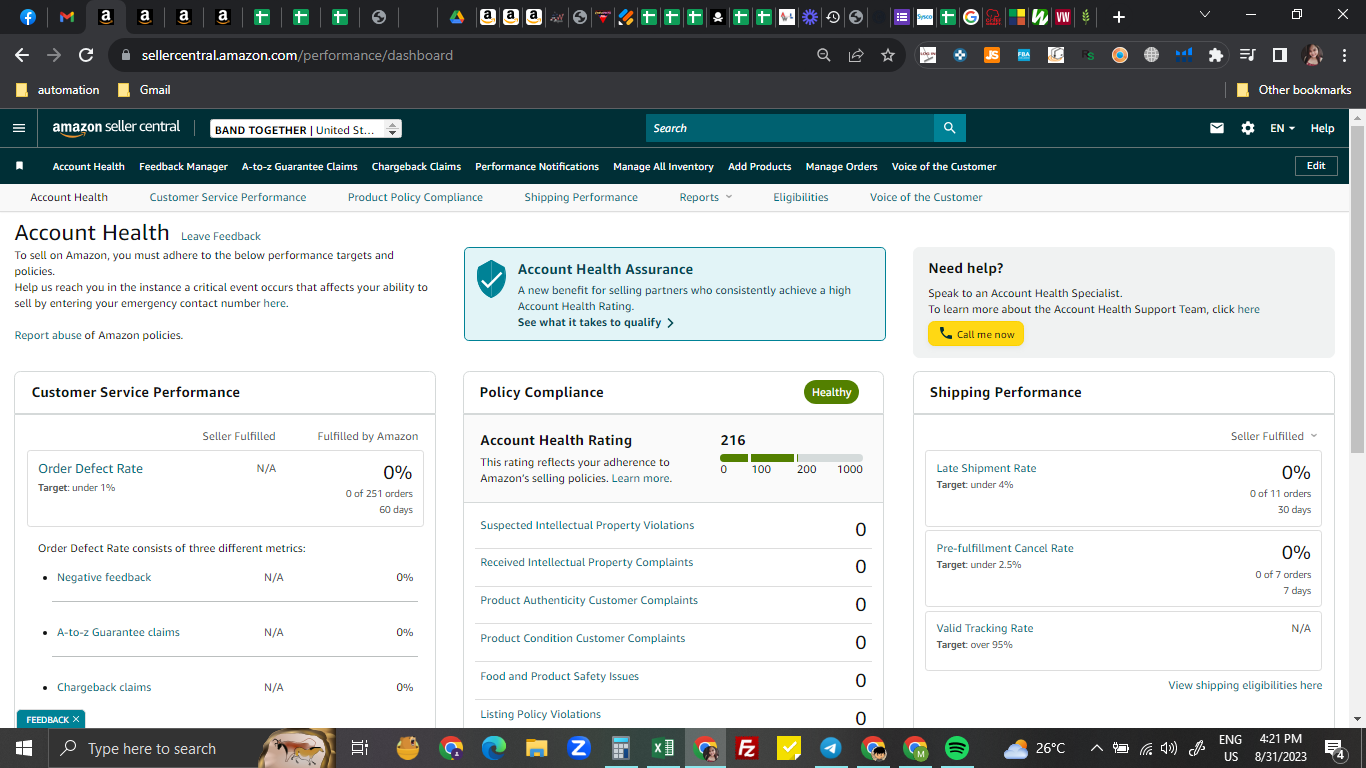Open the Seller Central hamburger menu
This screenshot has height=768, width=1366.
(19, 128)
